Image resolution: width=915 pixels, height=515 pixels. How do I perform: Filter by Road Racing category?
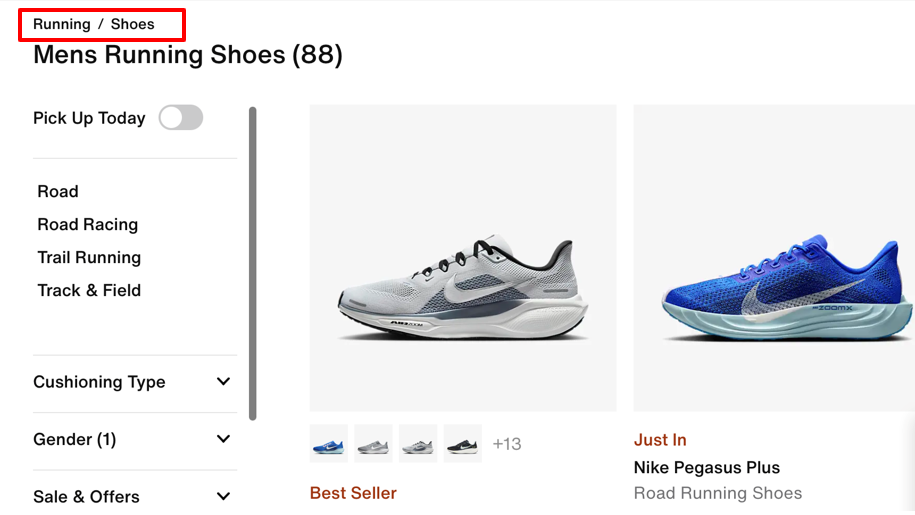click(x=88, y=225)
